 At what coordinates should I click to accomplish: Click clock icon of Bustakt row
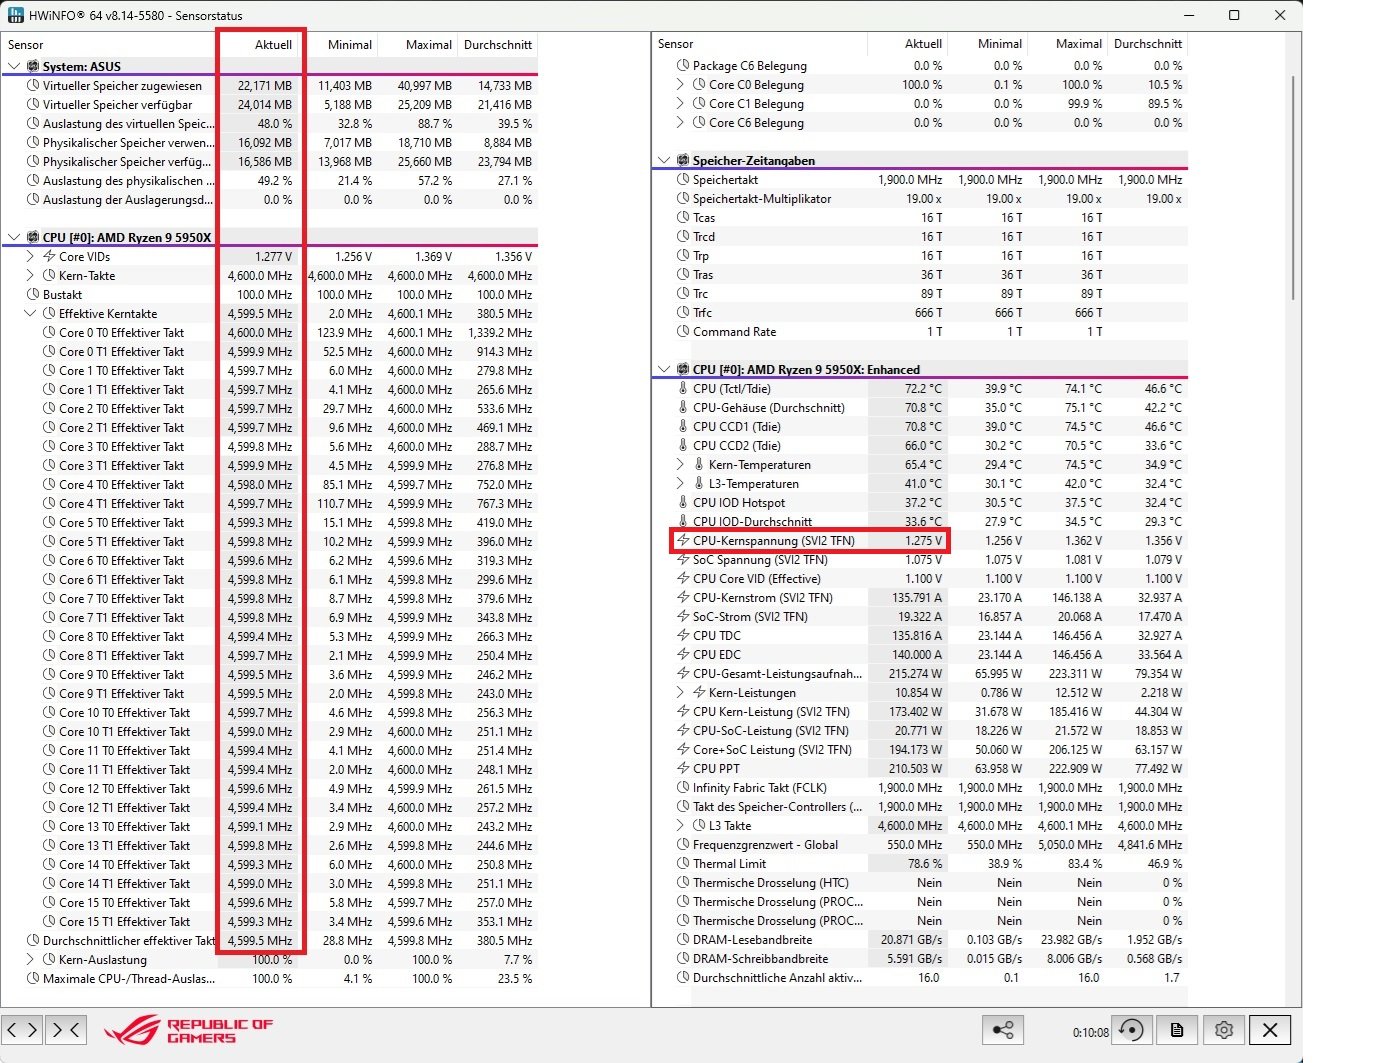pos(33,294)
